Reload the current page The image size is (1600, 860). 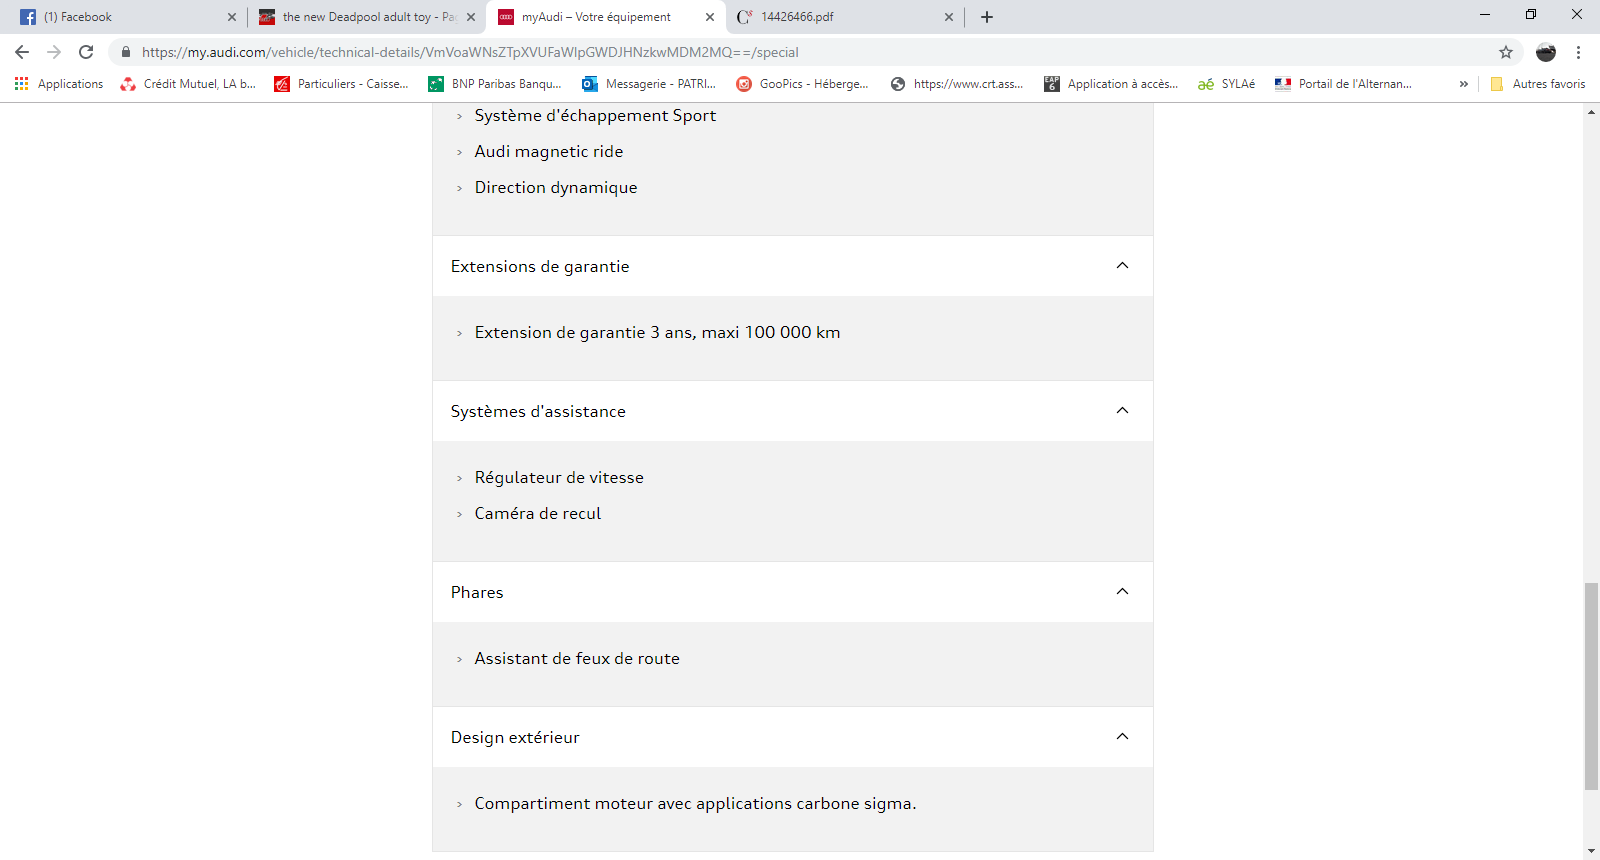(x=86, y=52)
